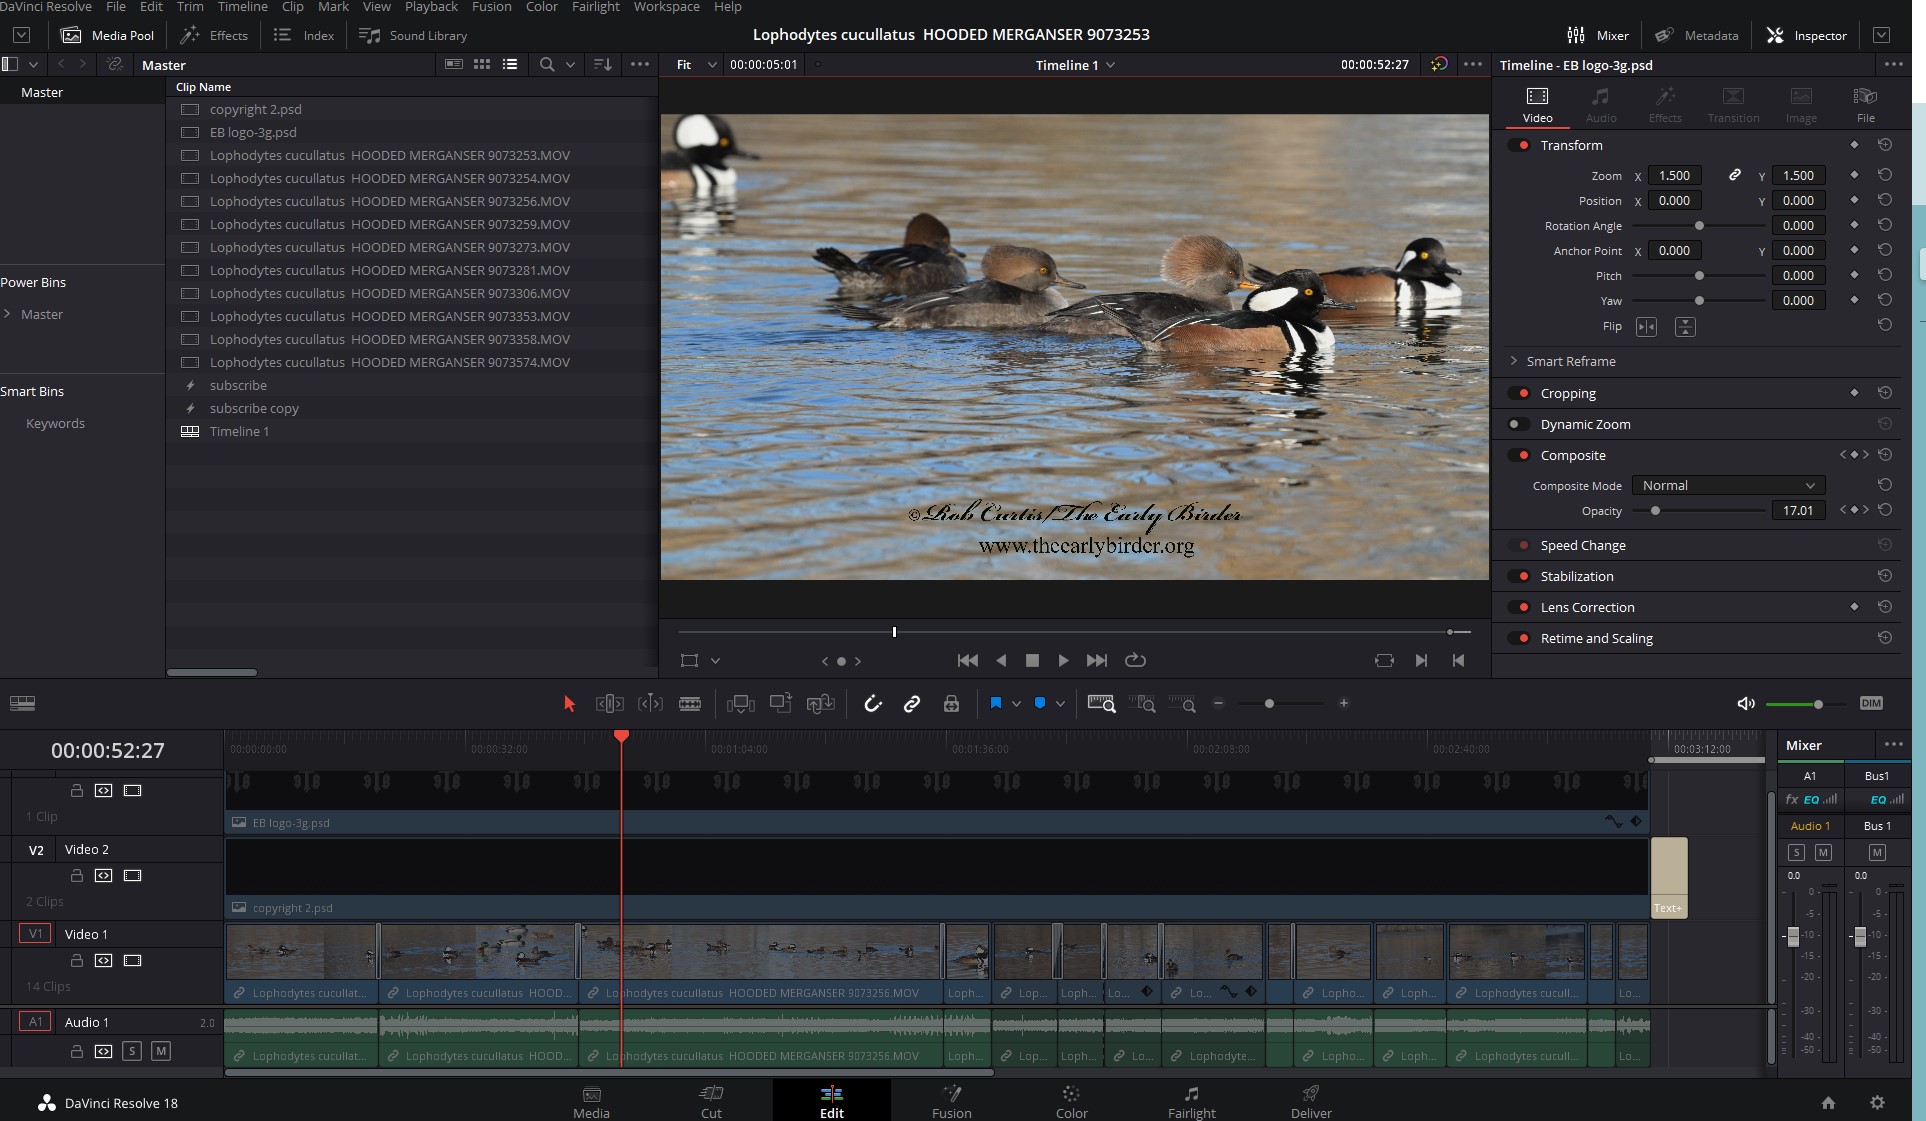The image size is (1926, 1121).
Task: Flip the clip vertically
Action: pos(1685,327)
